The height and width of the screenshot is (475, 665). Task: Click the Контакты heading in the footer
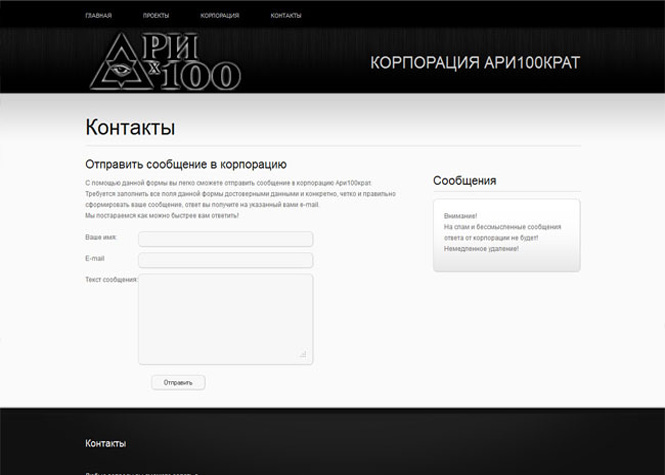(105, 443)
